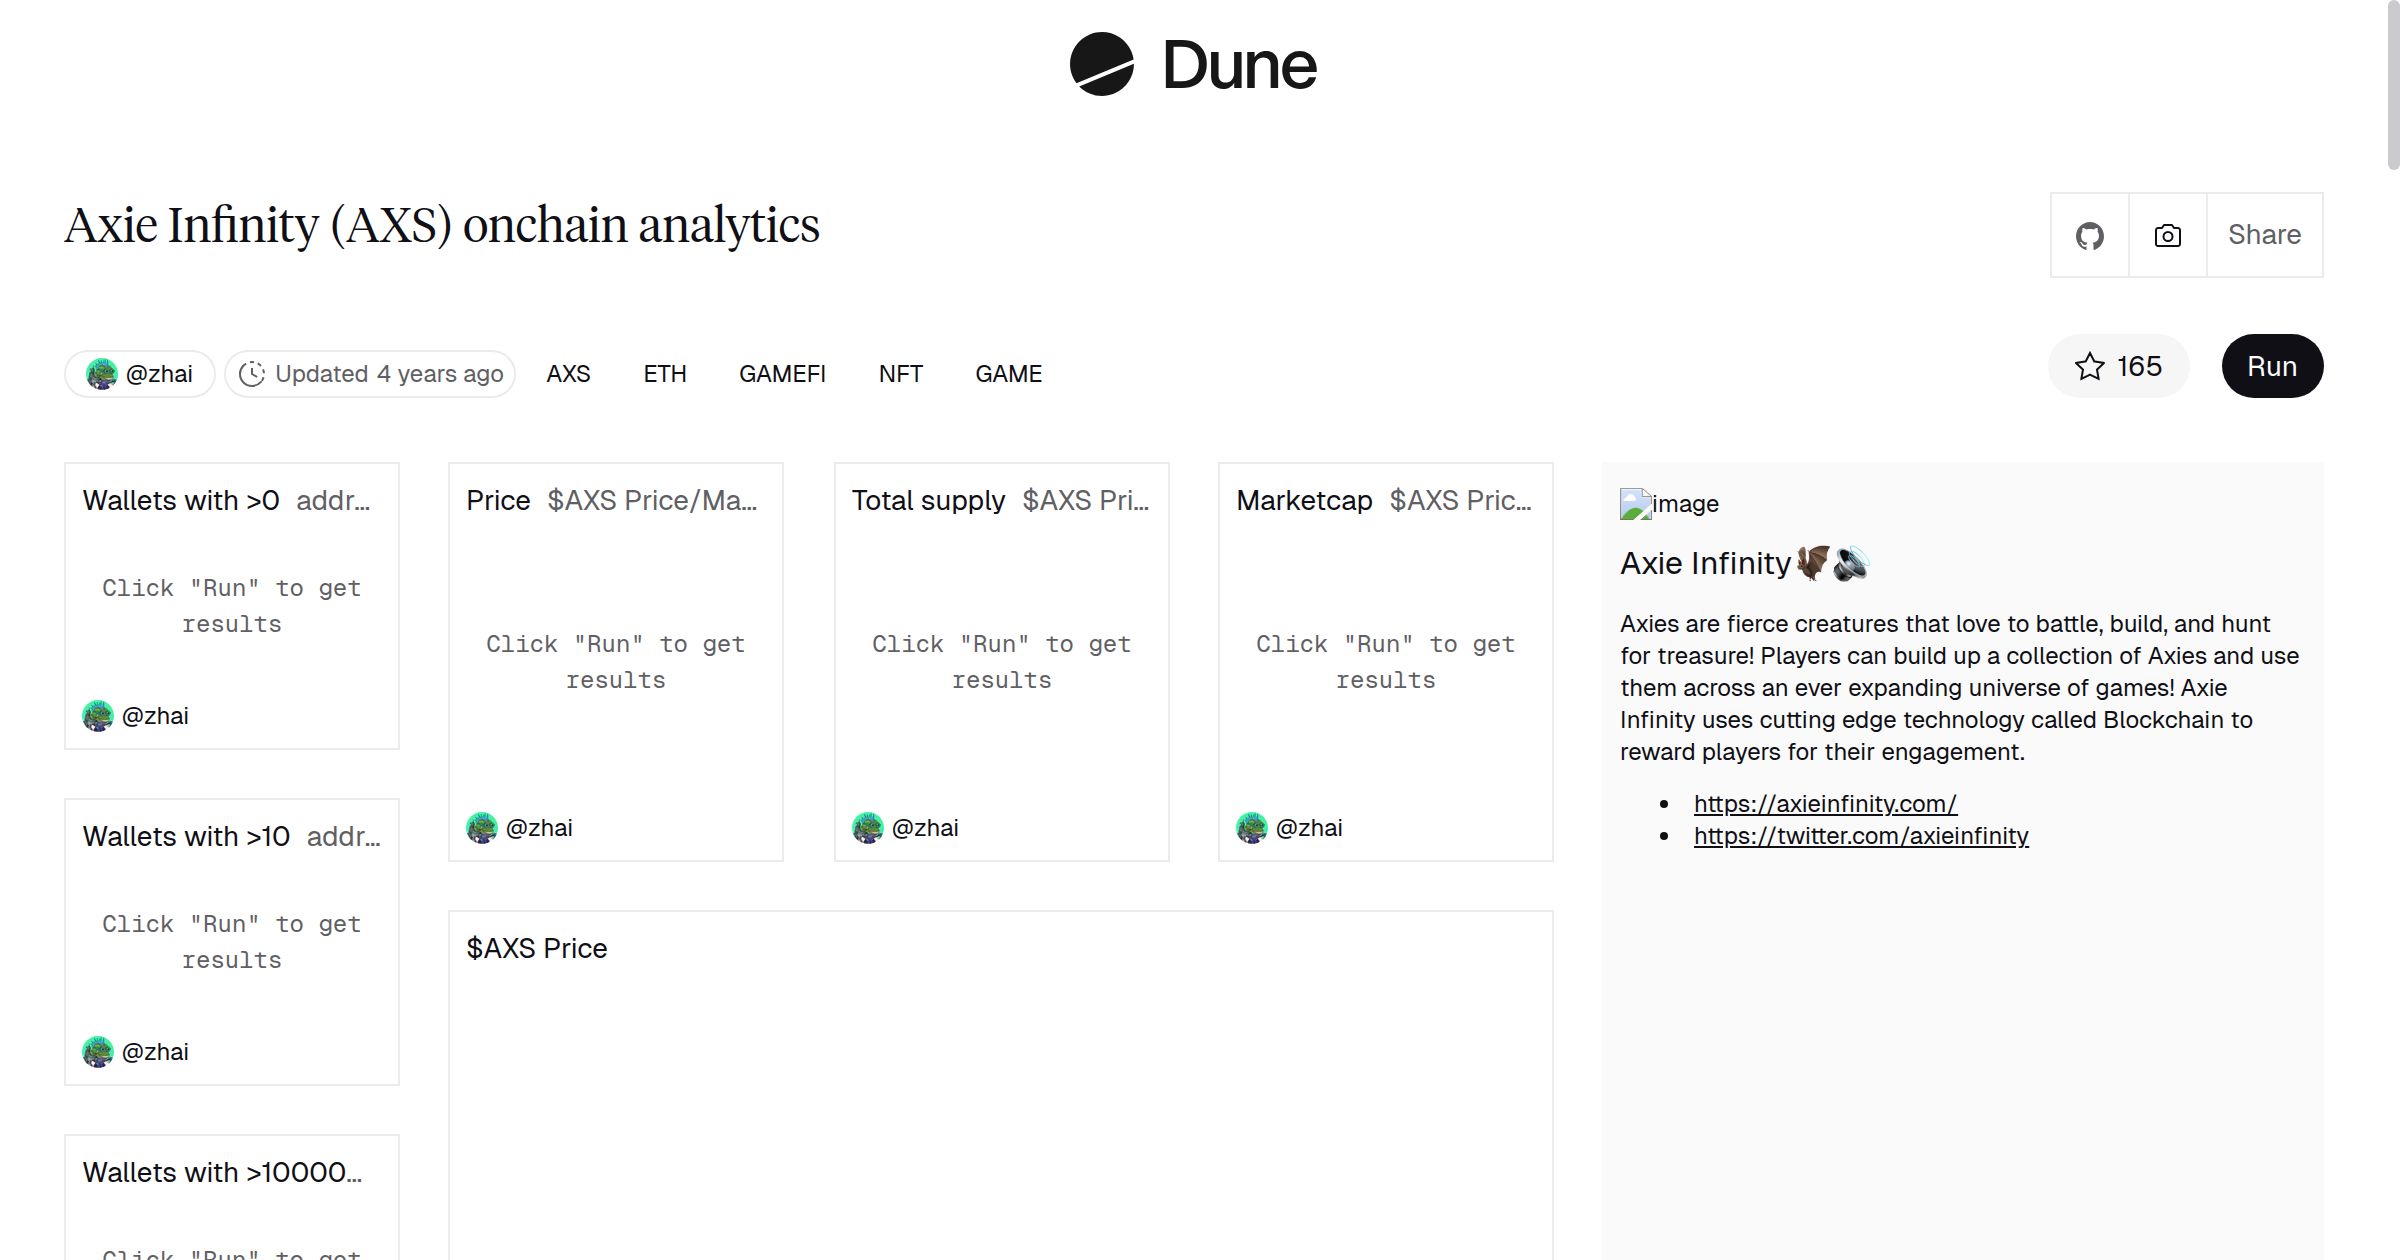This screenshot has width=2400, height=1260.
Task: Click the Share button
Action: [x=2264, y=234]
